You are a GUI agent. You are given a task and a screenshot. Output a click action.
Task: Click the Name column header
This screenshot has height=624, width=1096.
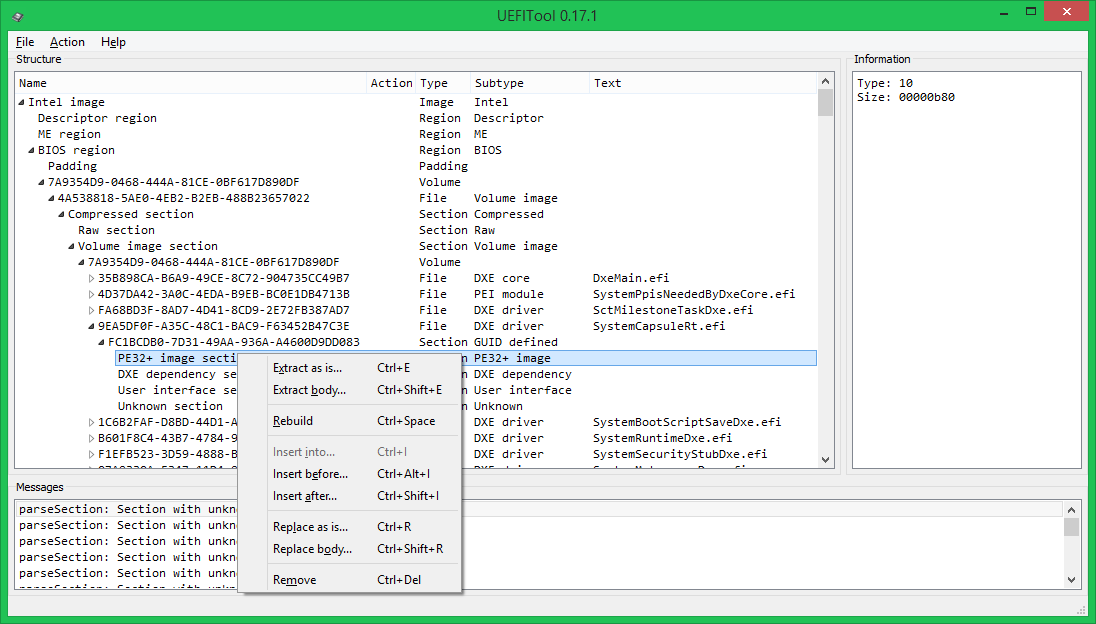click(x=191, y=83)
